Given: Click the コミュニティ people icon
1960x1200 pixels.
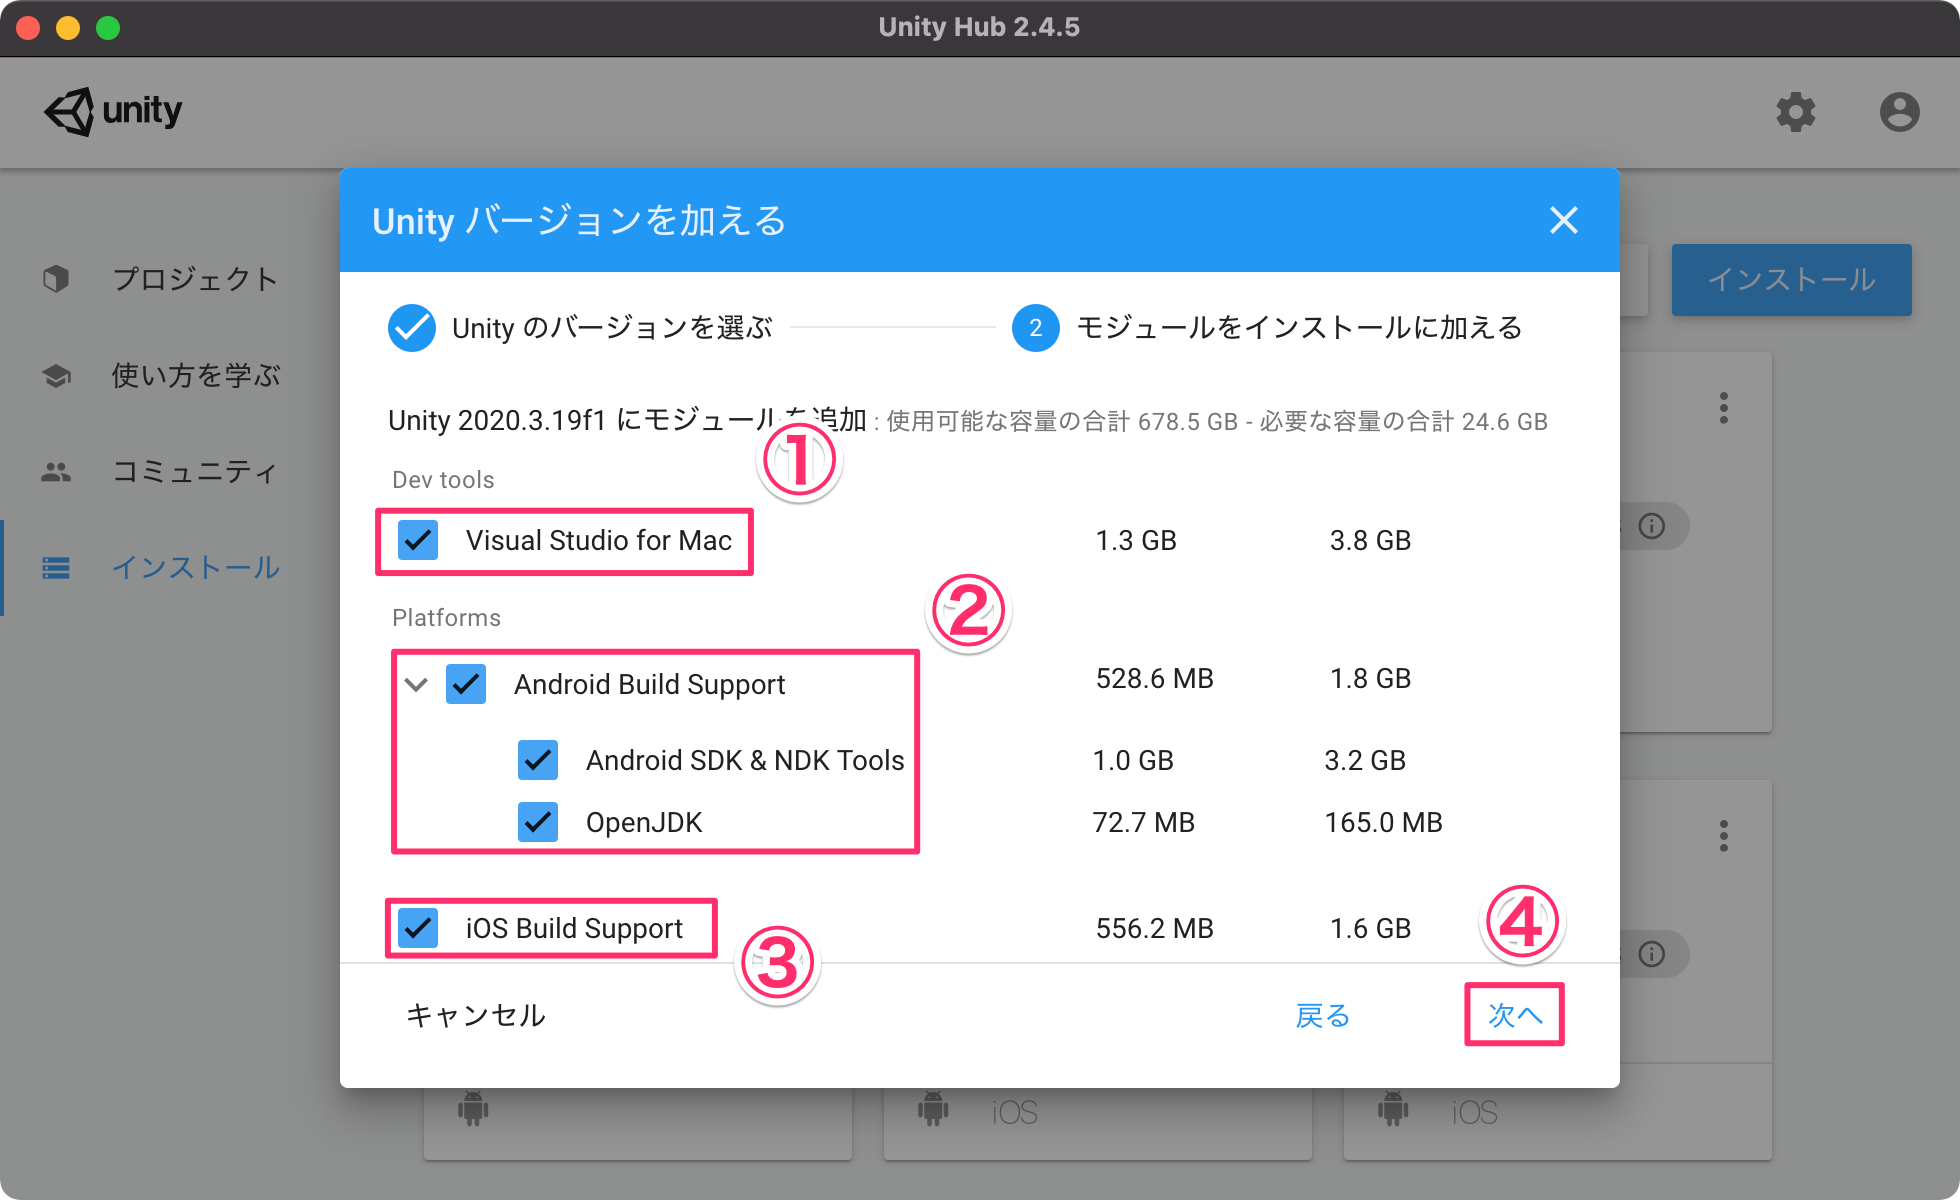Looking at the screenshot, I should point(56,471).
